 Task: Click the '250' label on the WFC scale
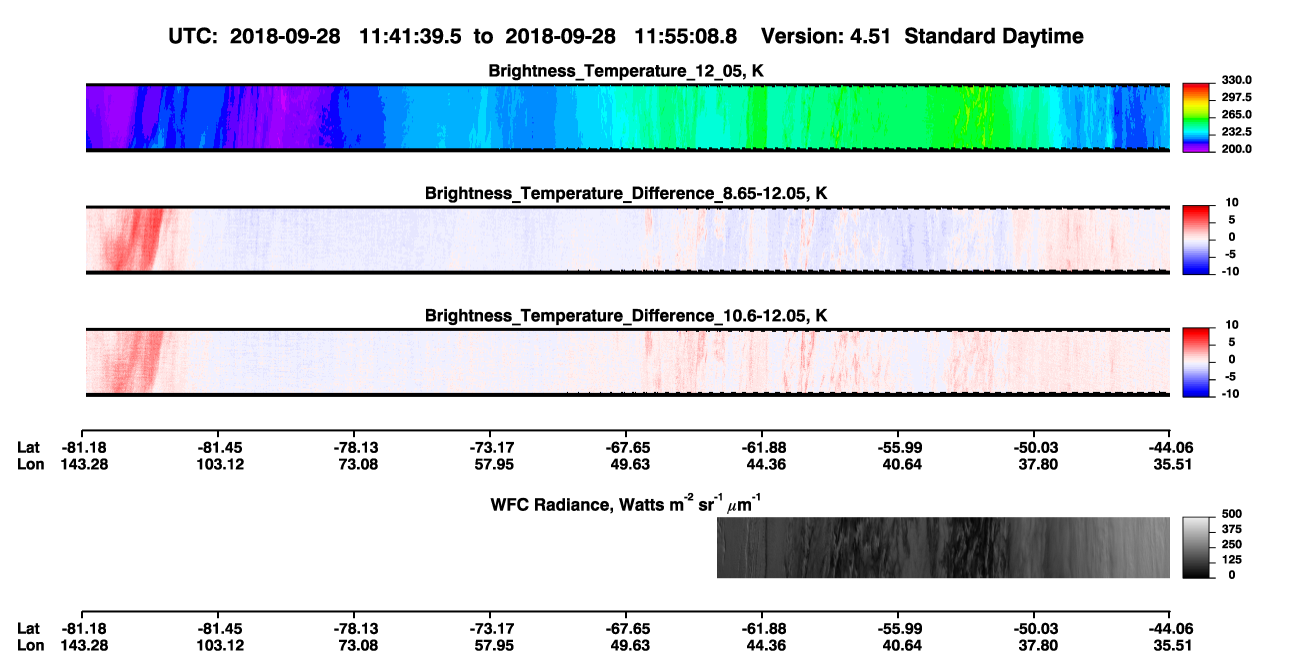(1231, 544)
